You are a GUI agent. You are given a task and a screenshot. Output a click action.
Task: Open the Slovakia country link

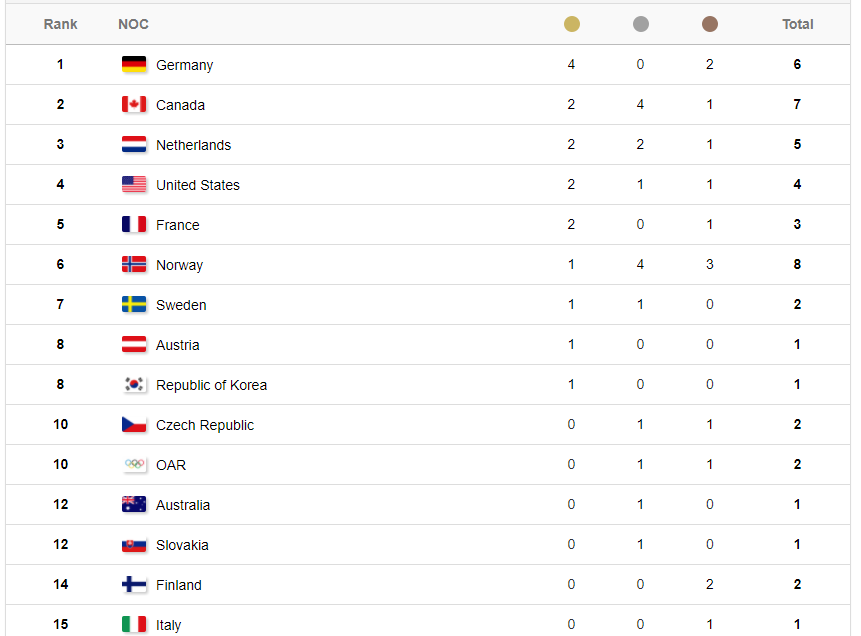click(182, 545)
